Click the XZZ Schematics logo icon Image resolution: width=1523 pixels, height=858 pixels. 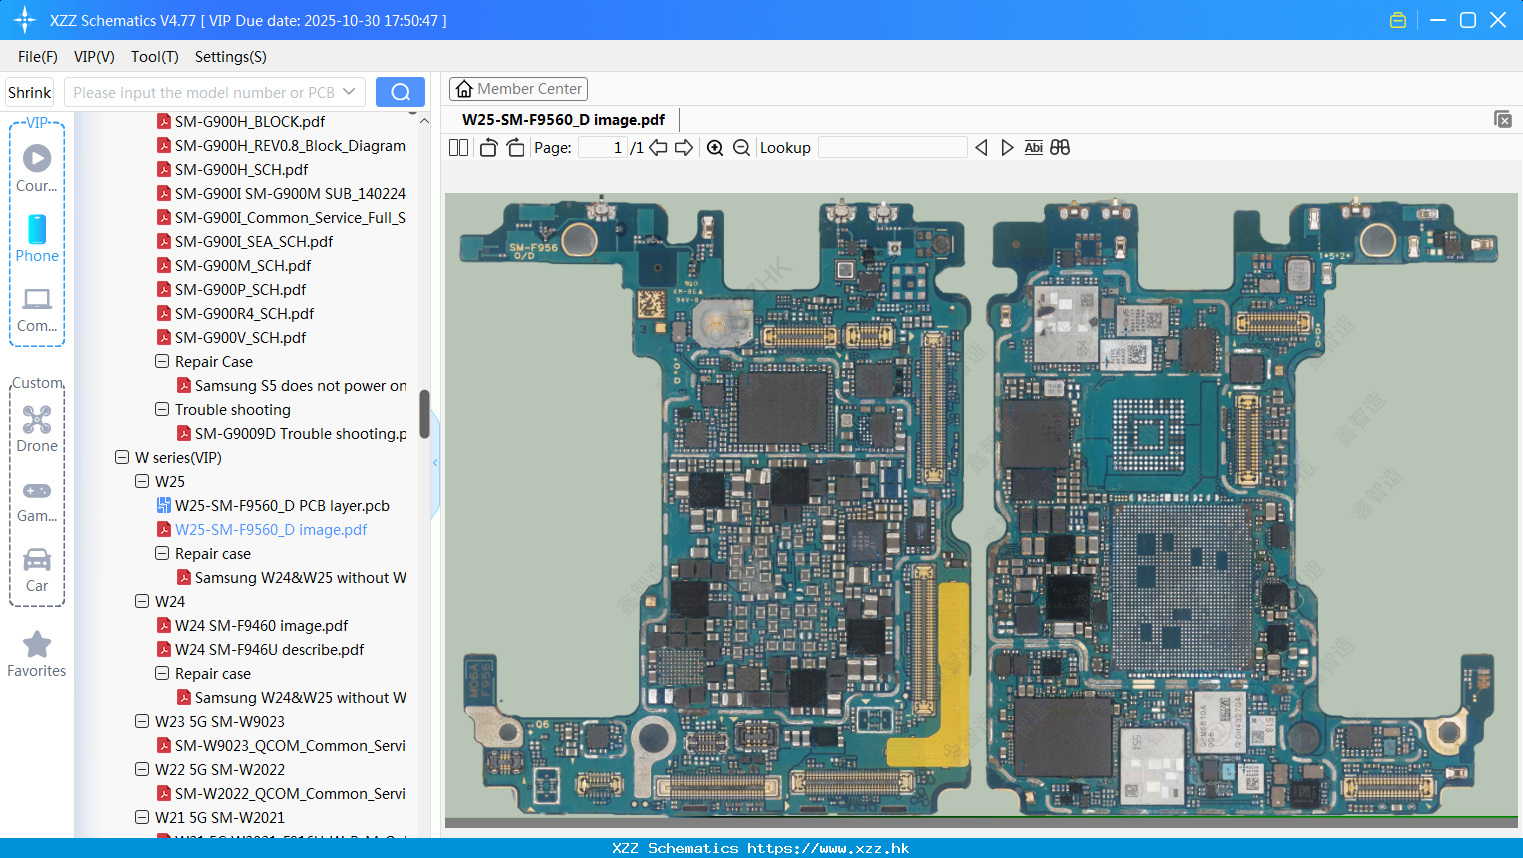tap(25, 20)
